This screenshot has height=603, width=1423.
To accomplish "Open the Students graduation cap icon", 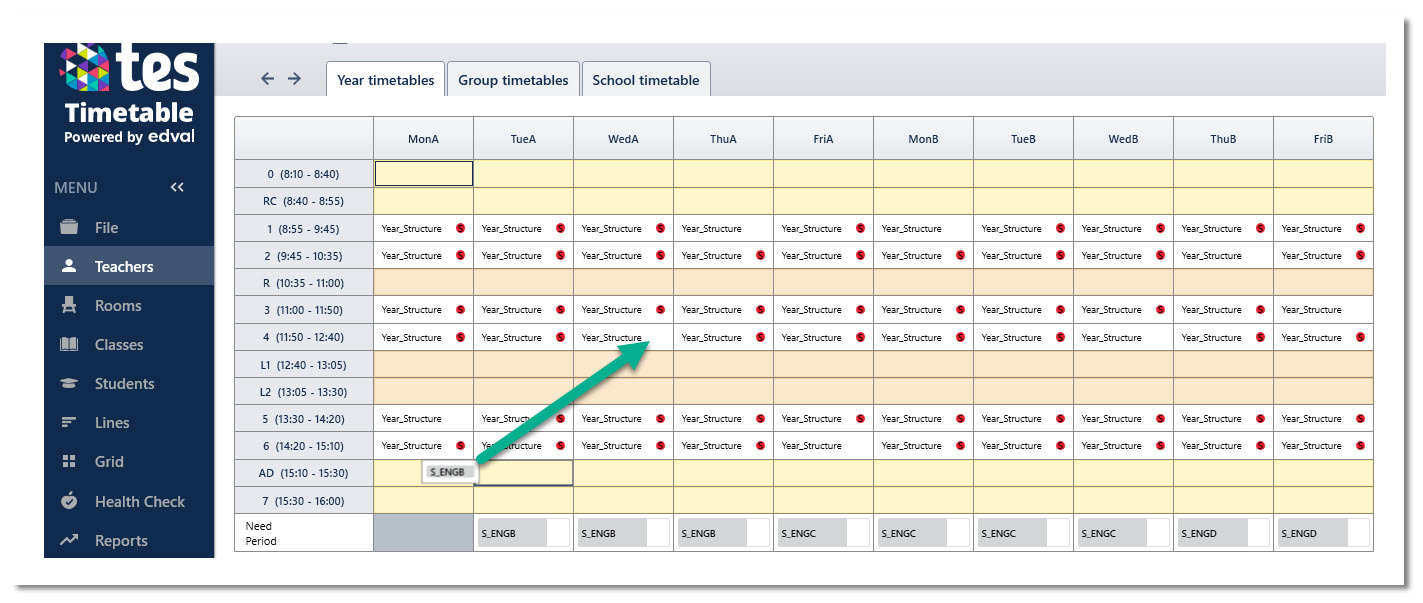I will tap(69, 383).
